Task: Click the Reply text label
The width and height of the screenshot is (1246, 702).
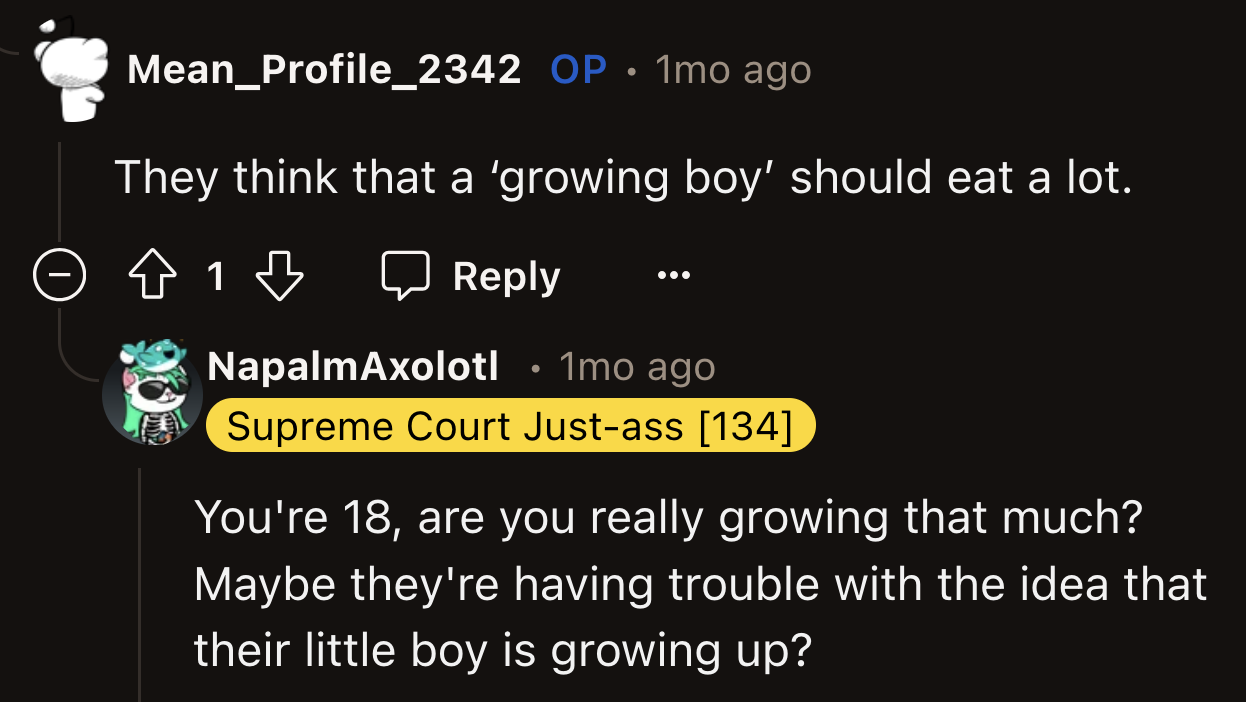Action: (506, 276)
